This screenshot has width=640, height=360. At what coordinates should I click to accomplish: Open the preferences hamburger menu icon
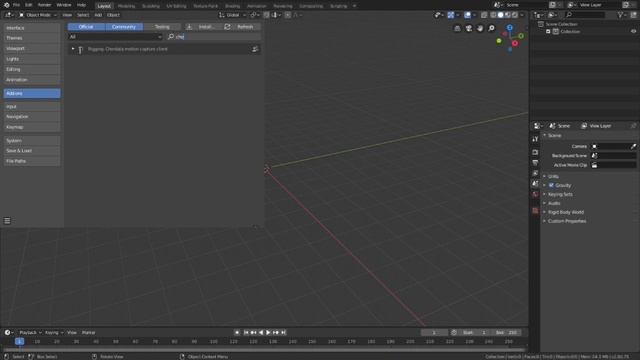(x=7, y=221)
